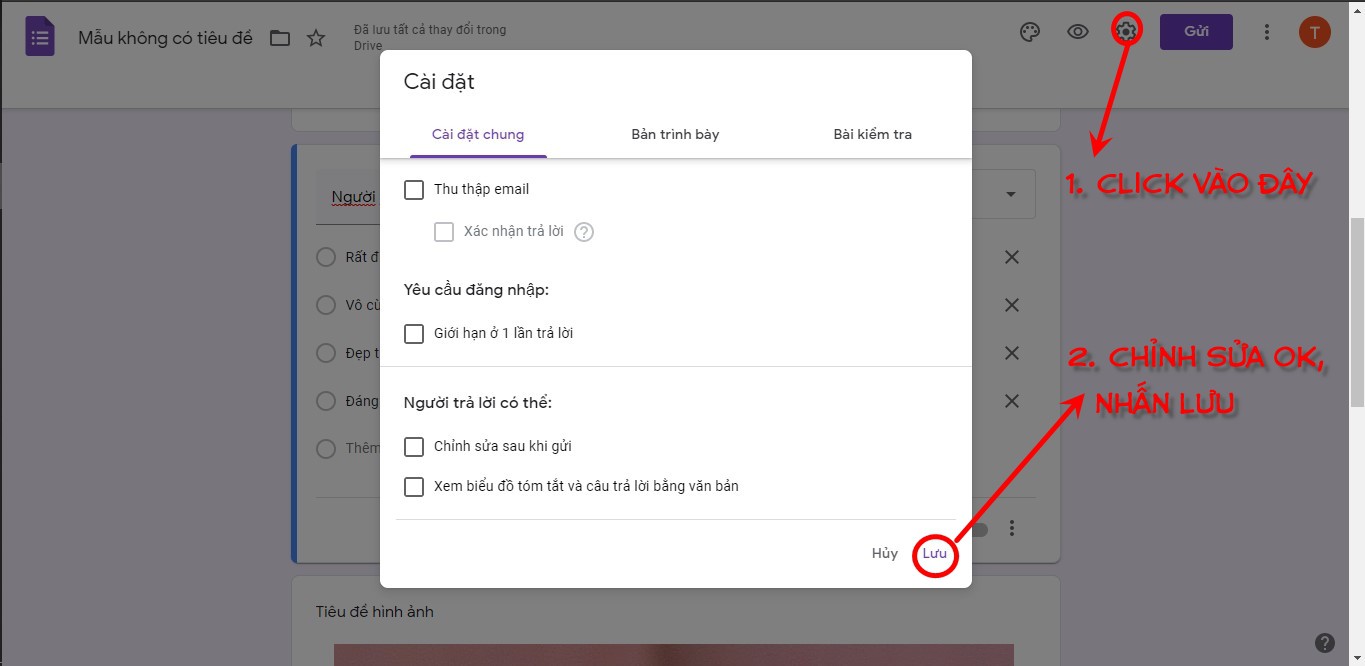Preview the form using the eye icon

click(1077, 31)
